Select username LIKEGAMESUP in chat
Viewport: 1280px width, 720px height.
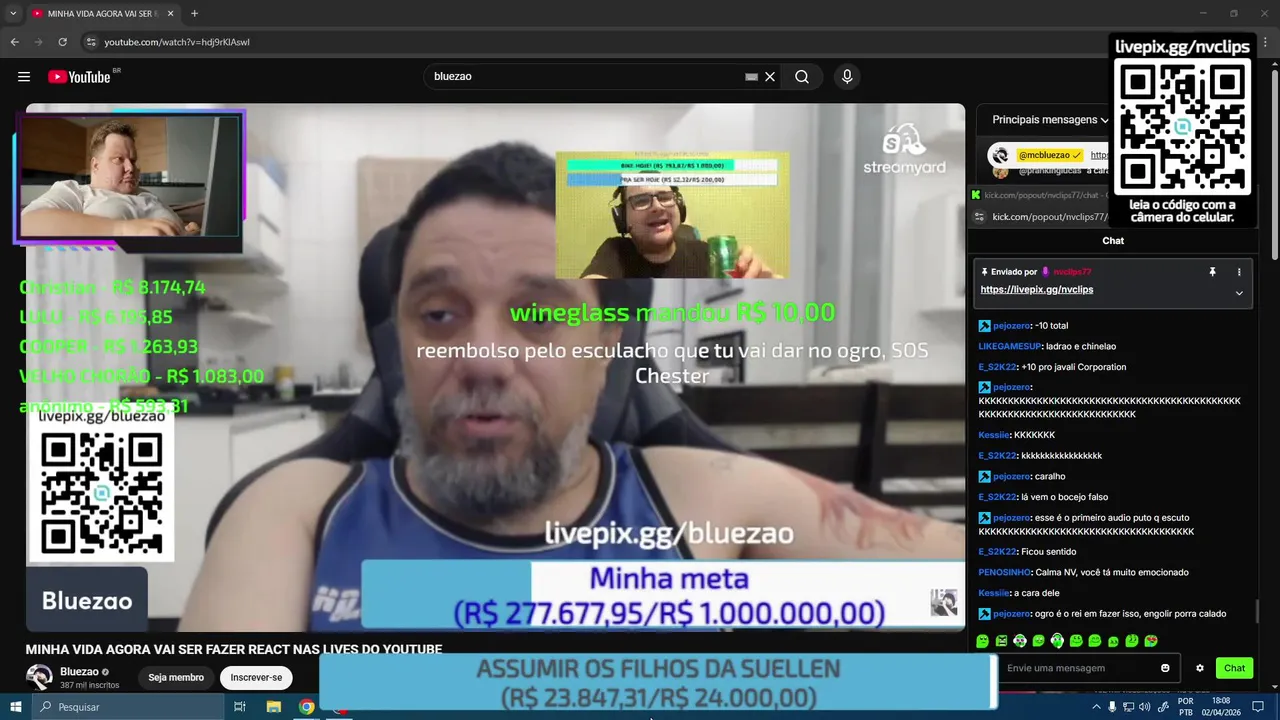[x=1009, y=346]
